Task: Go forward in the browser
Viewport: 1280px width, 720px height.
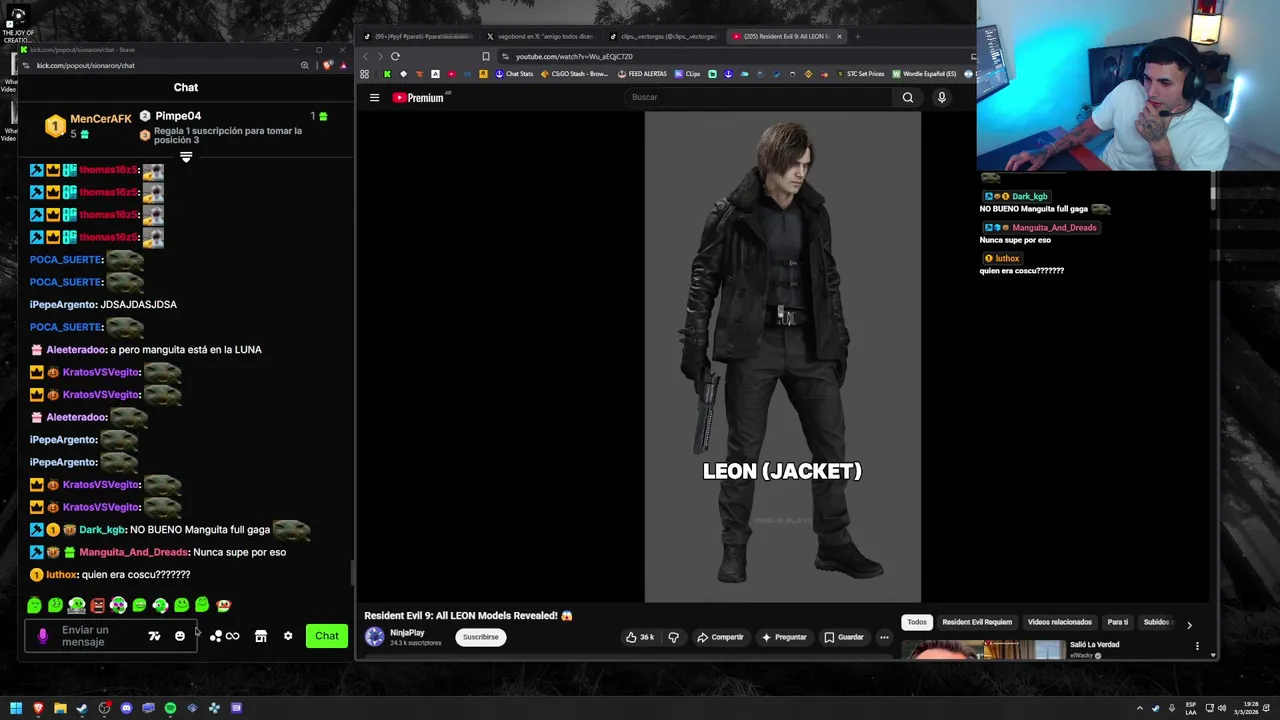Action: (x=380, y=56)
